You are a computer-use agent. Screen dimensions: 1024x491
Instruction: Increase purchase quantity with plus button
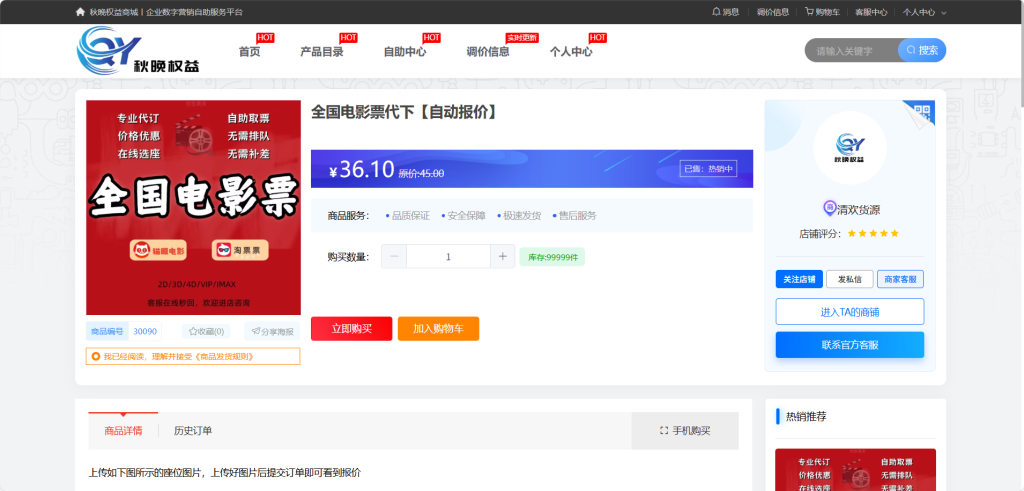click(x=503, y=257)
